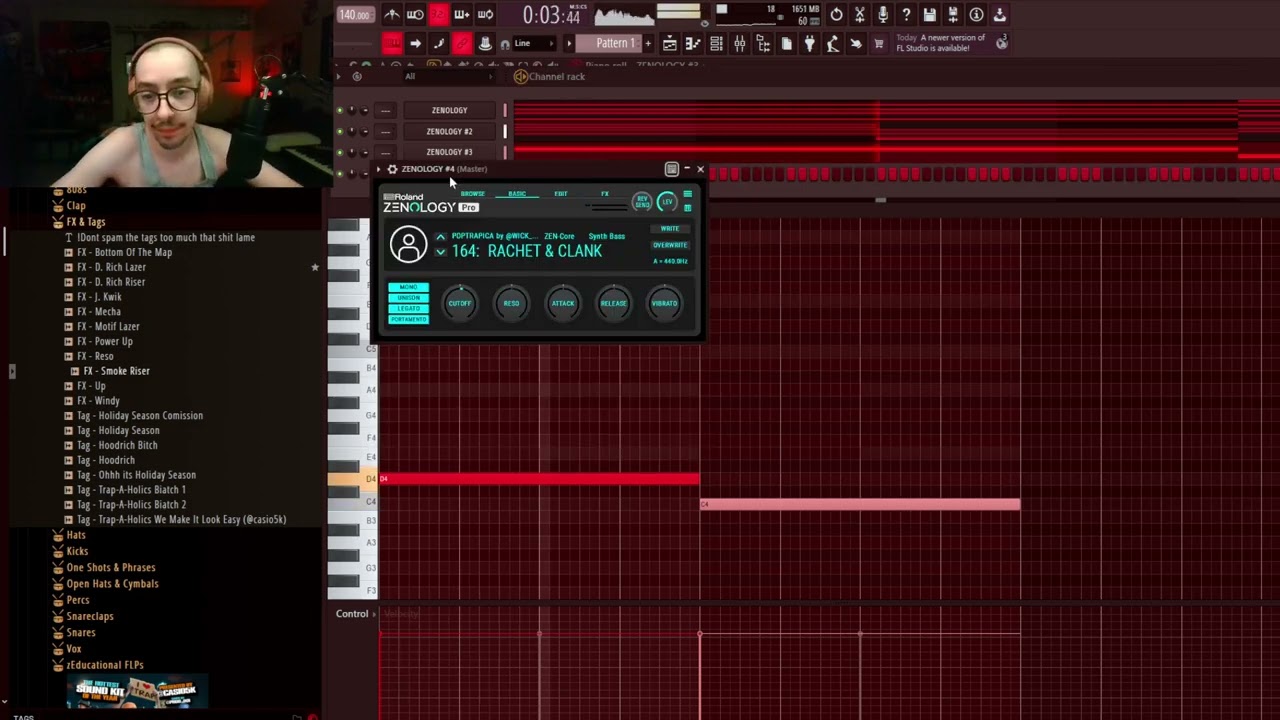The height and width of the screenshot is (720, 1280).
Task: Select the ZENOLOGY #2 channel button
Action: (x=449, y=131)
